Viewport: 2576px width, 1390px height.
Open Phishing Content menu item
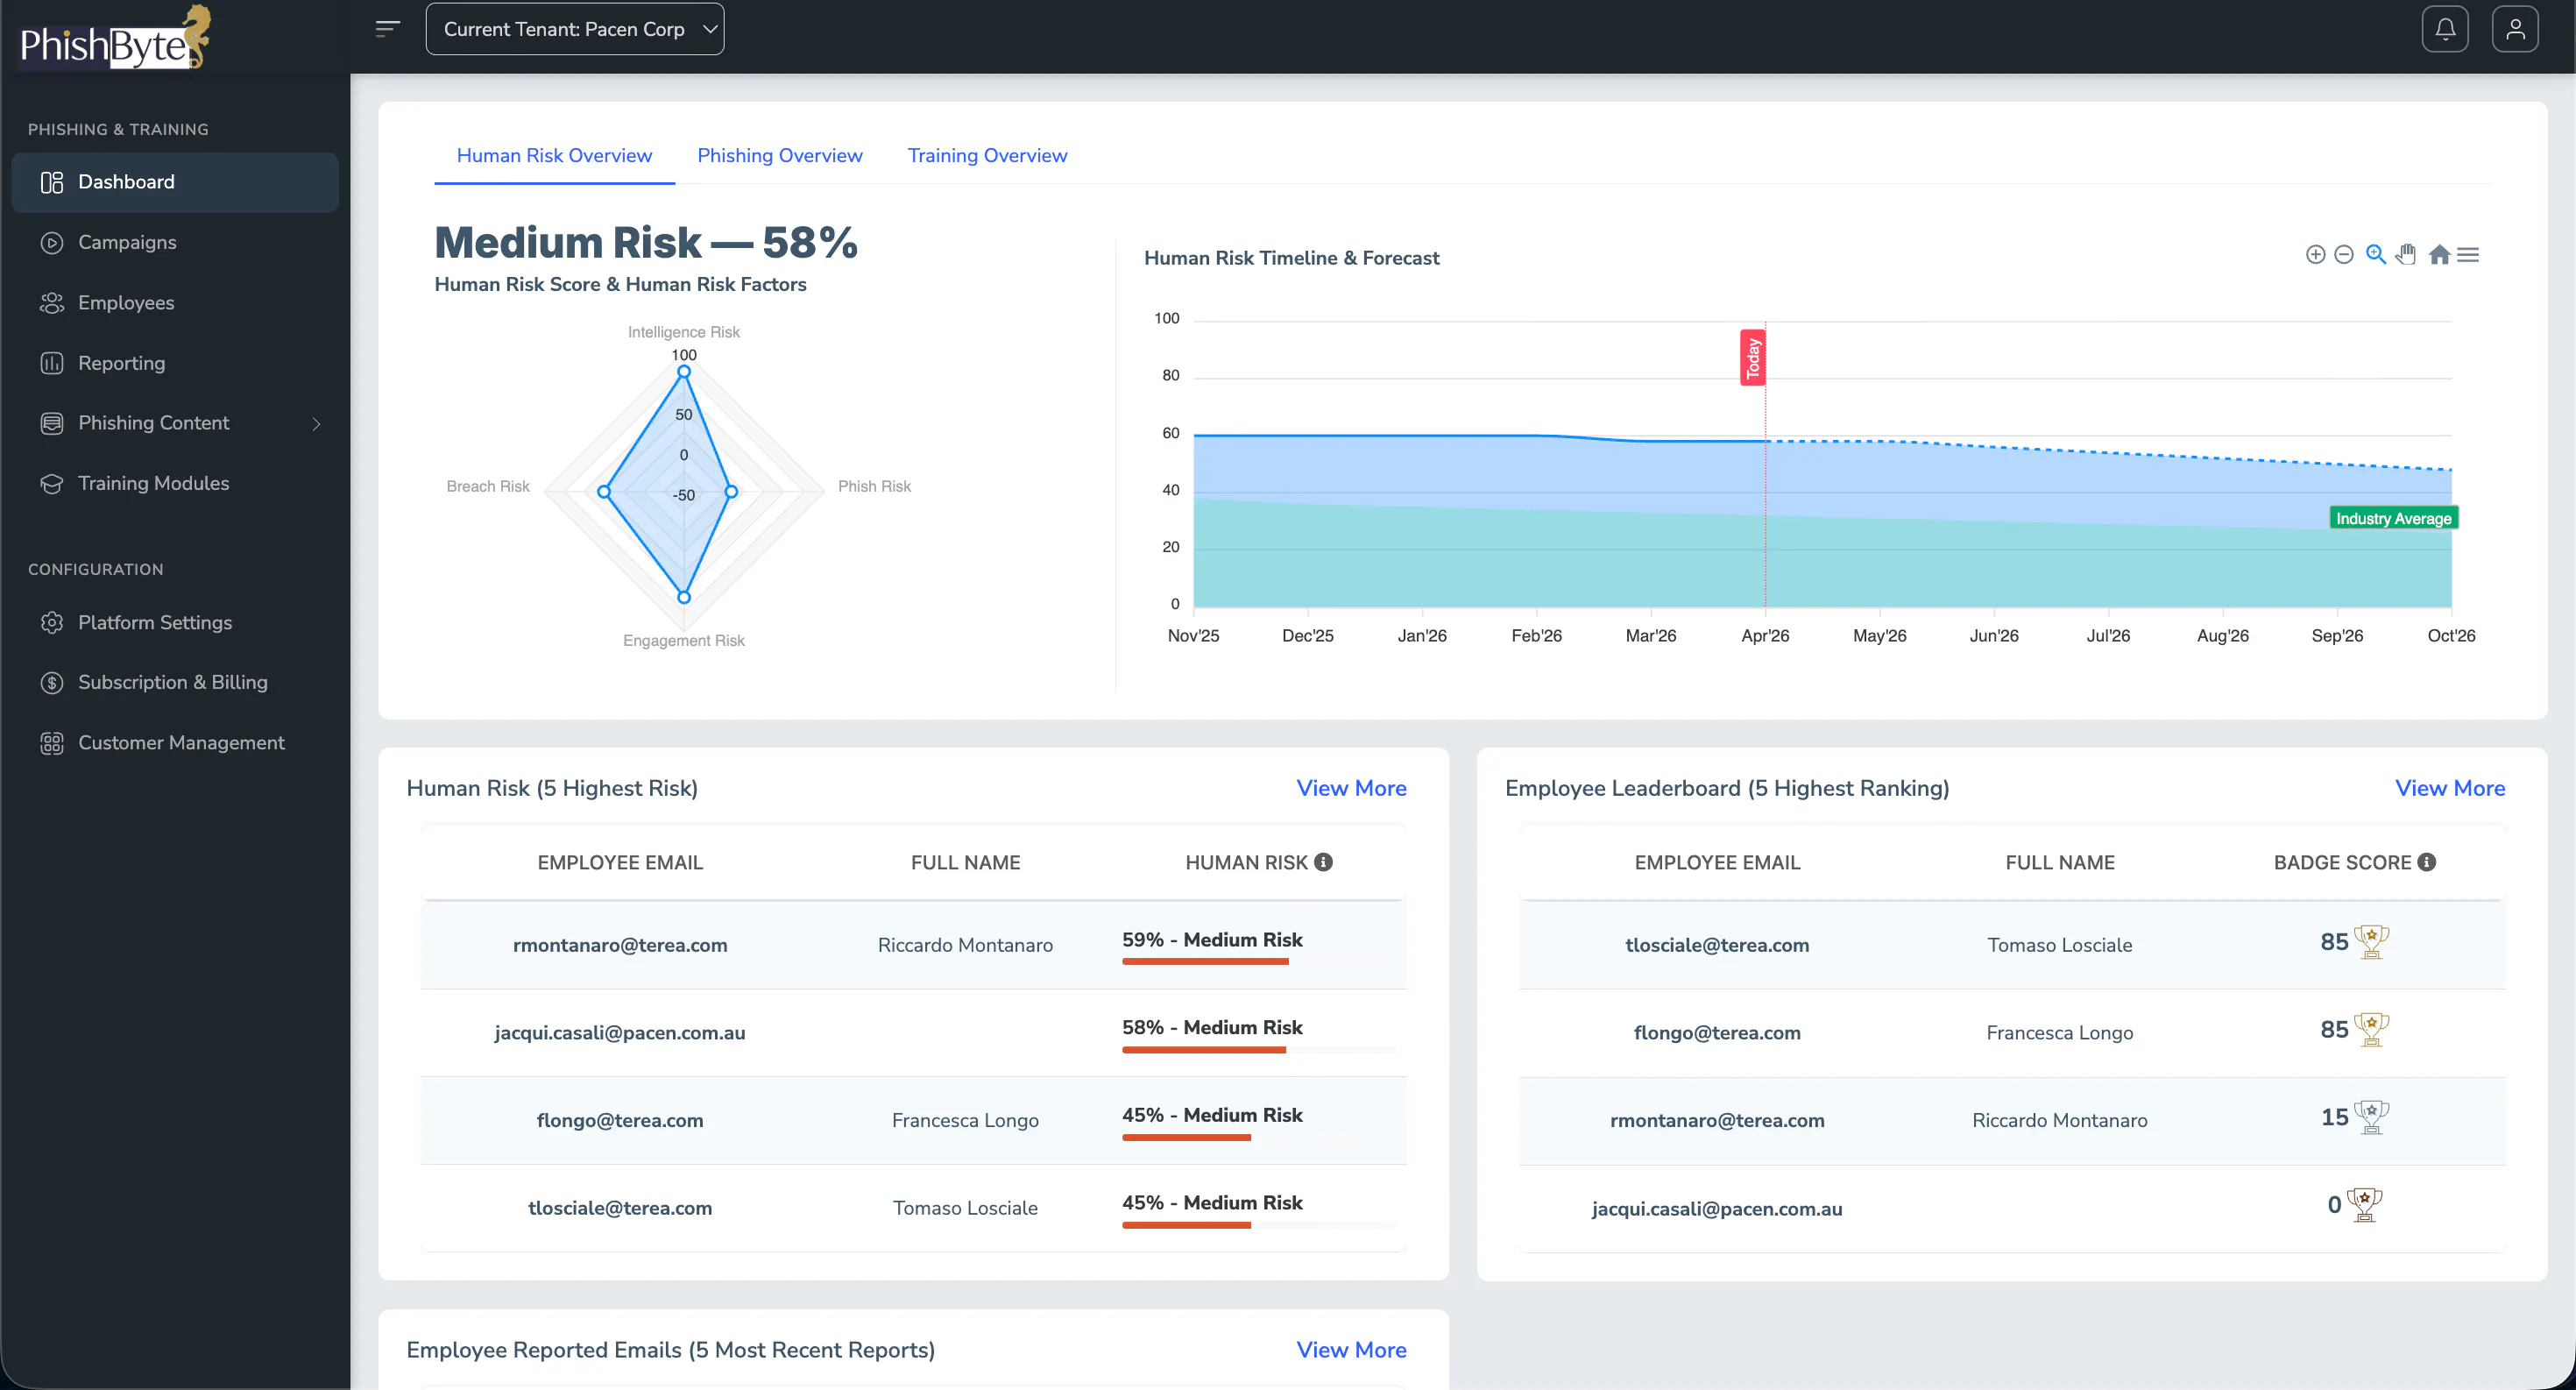coord(175,424)
